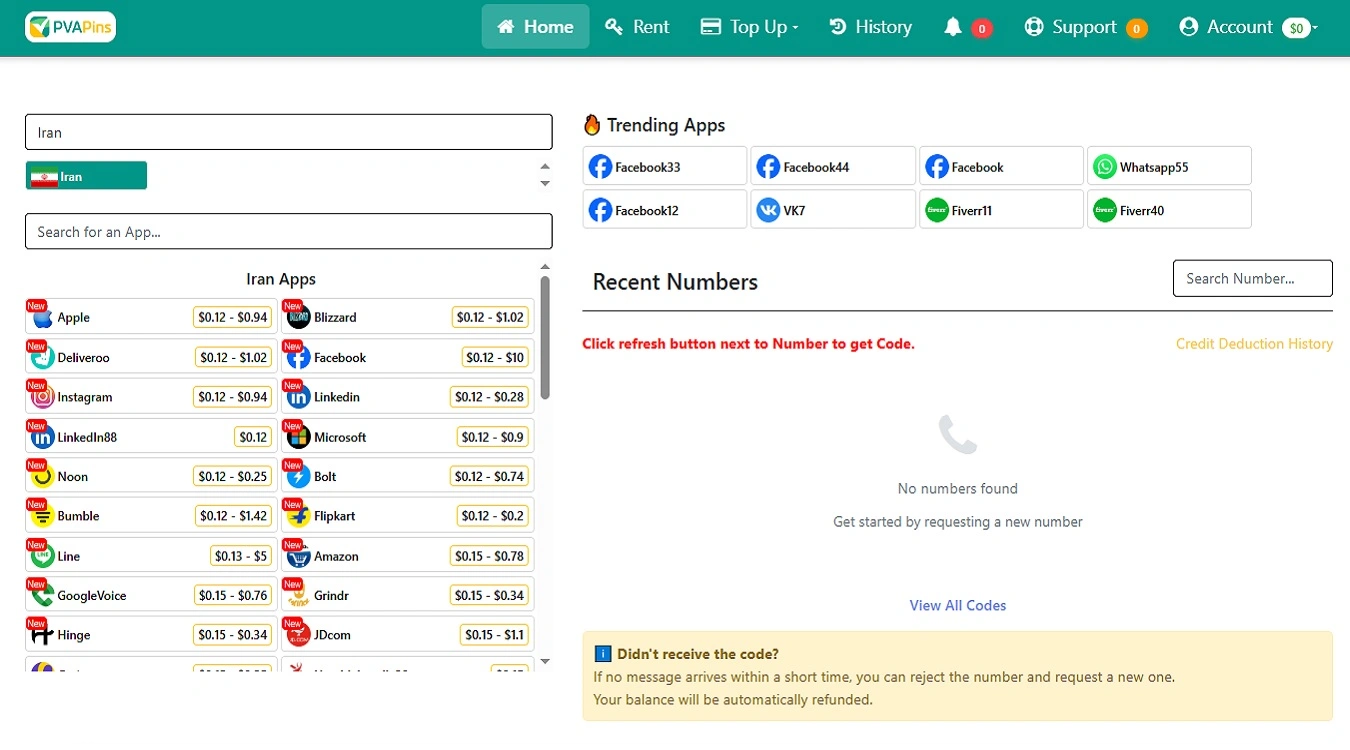Open Credit Deduction History link
Image resolution: width=1350 pixels, height=750 pixels.
tap(1254, 344)
